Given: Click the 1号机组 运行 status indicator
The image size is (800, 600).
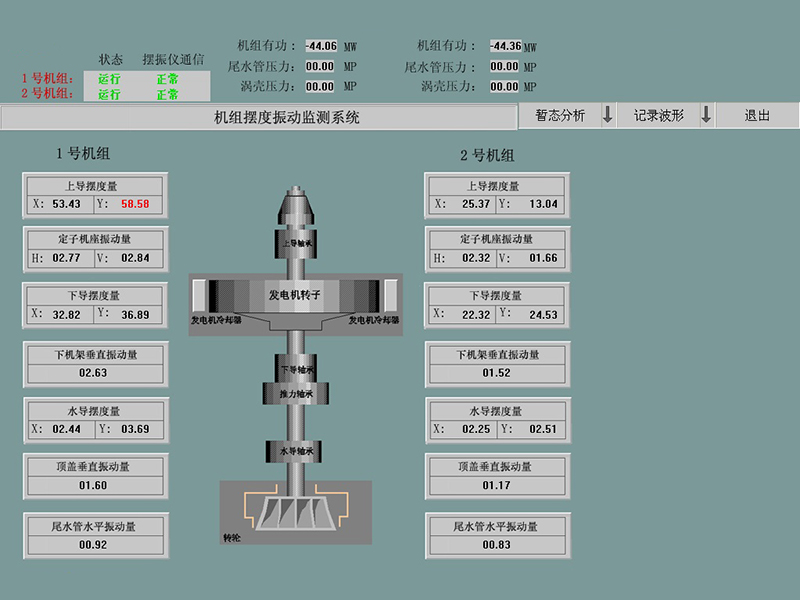Looking at the screenshot, I should pos(109,78).
